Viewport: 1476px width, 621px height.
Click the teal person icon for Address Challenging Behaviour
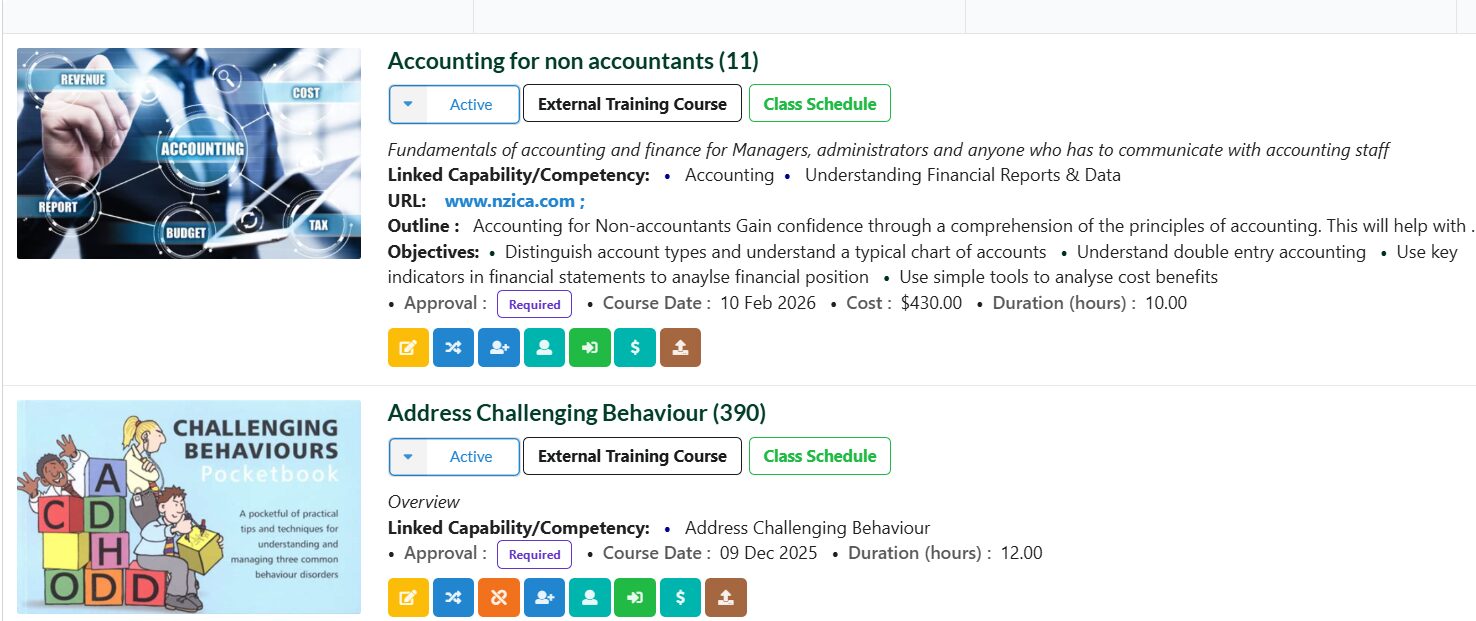(589, 598)
